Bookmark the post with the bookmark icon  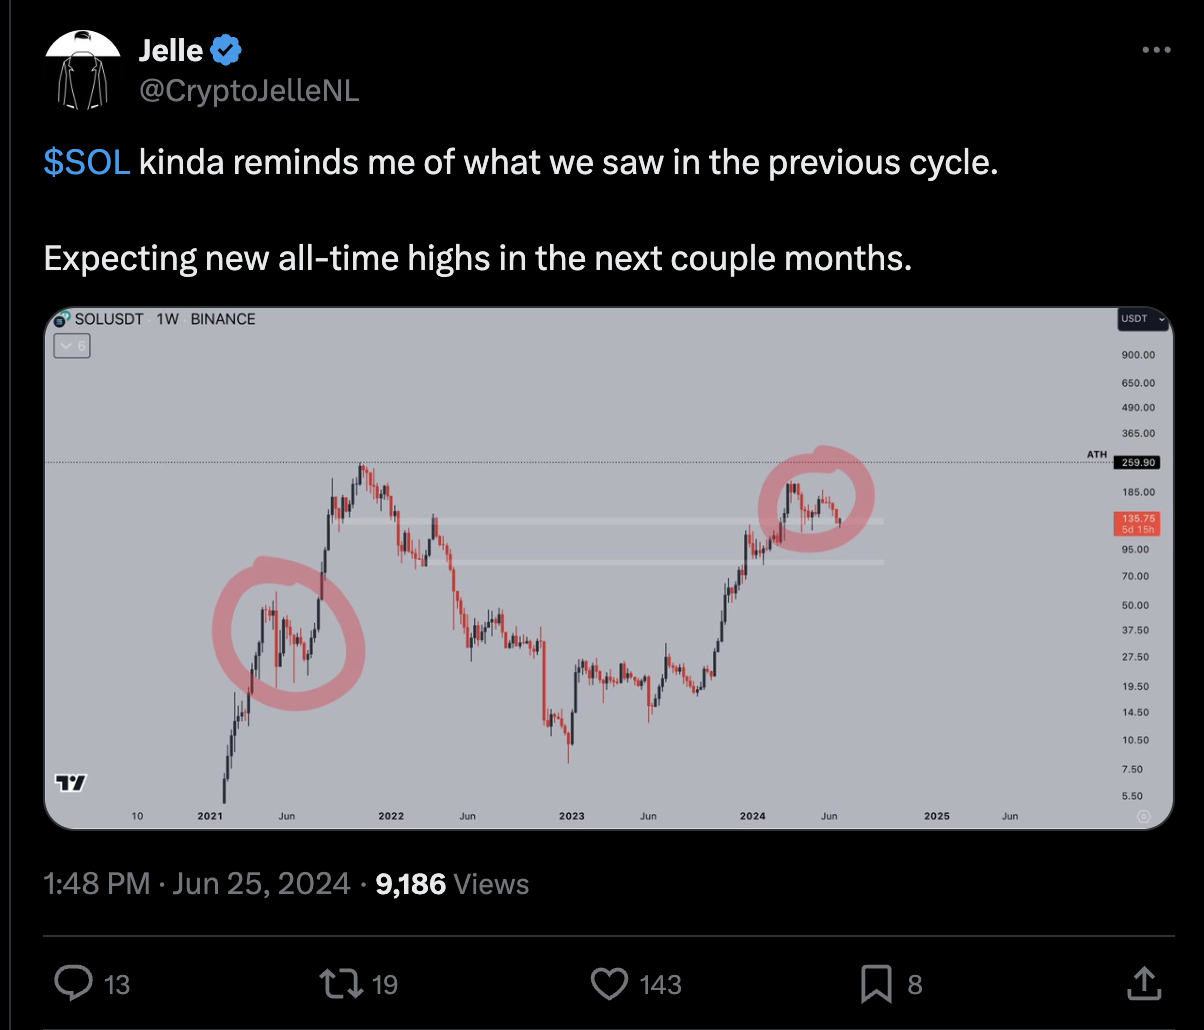(876, 984)
